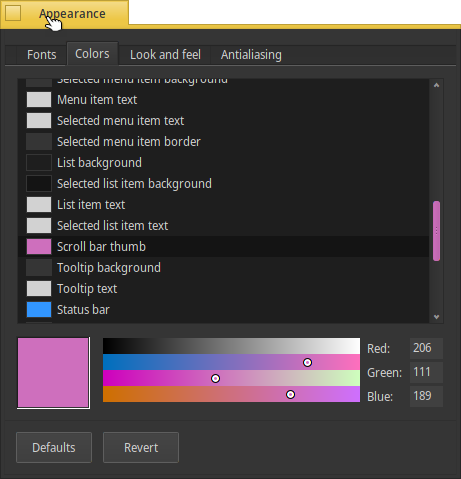Image resolution: width=461 pixels, height=479 pixels.
Task: Click the blue Status bar swatch
Action: [x=39, y=310]
